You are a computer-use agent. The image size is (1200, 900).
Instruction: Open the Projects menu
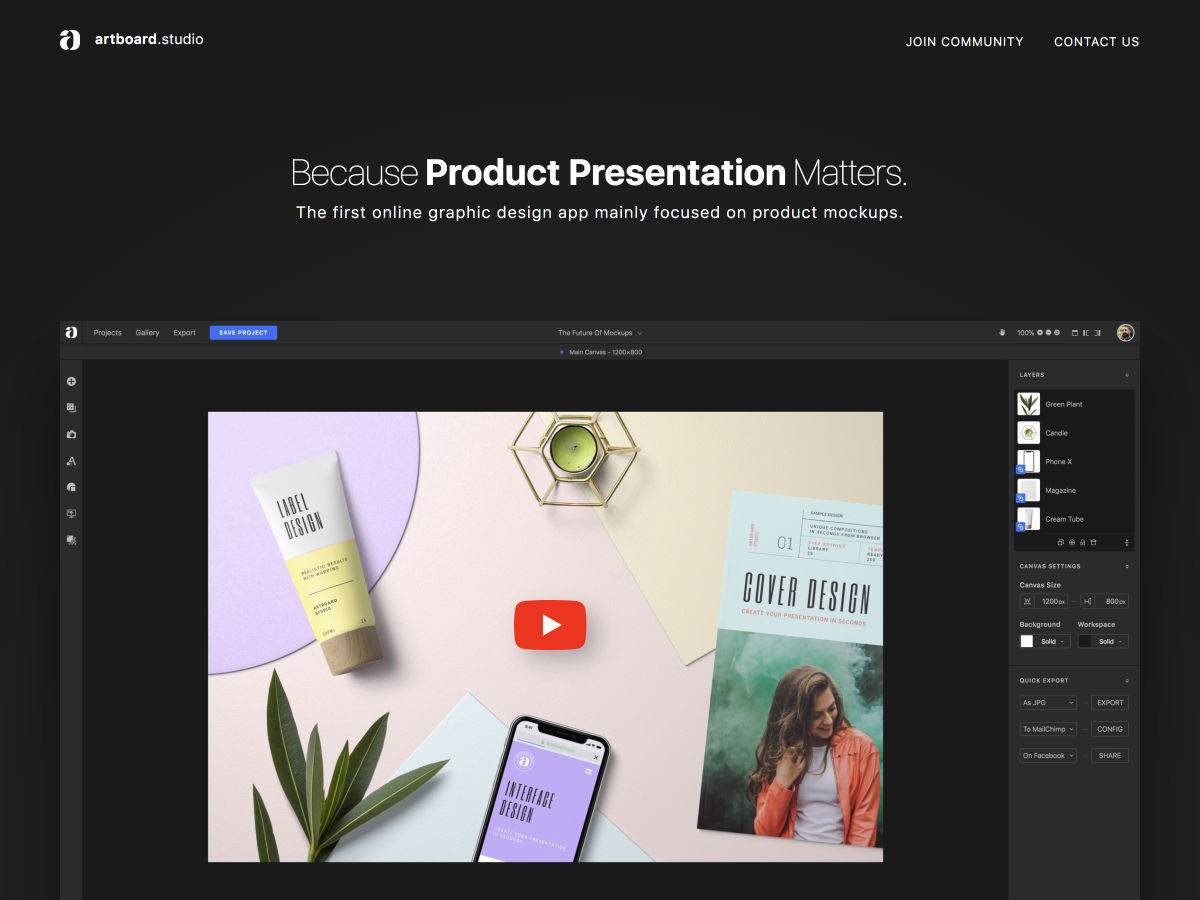click(x=107, y=333)
